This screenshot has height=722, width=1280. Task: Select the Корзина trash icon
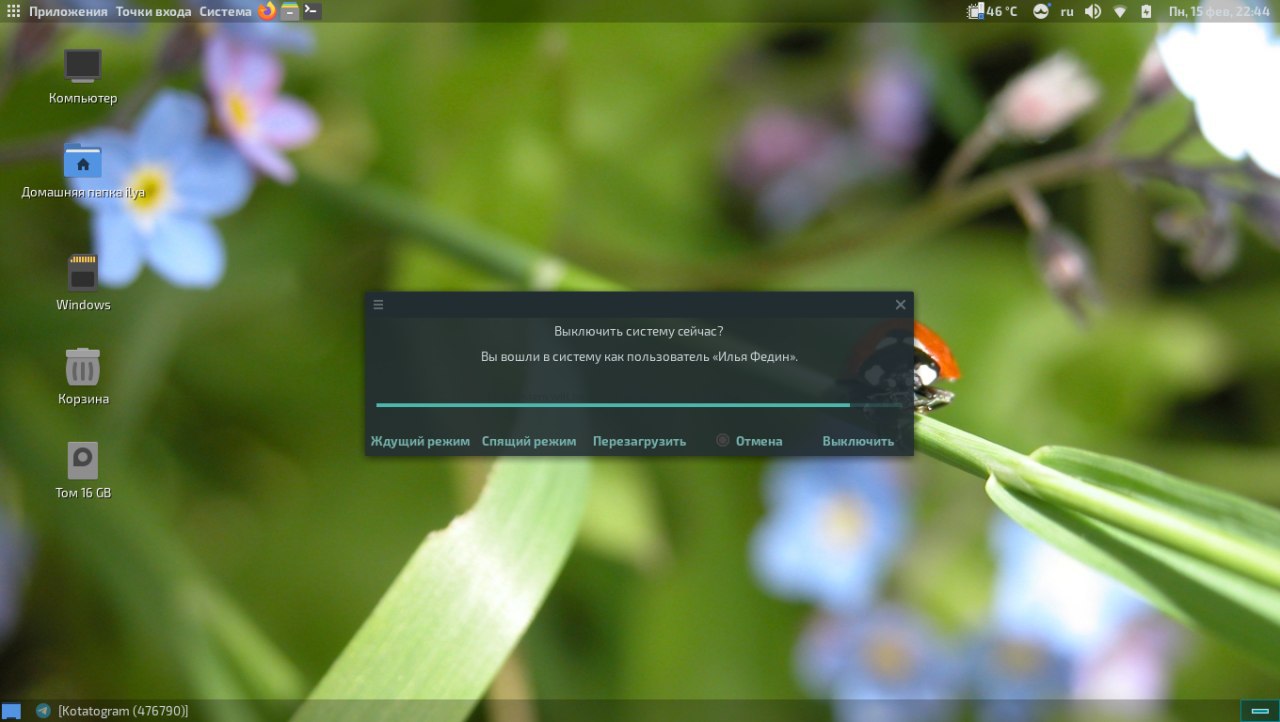click(83, 377)
